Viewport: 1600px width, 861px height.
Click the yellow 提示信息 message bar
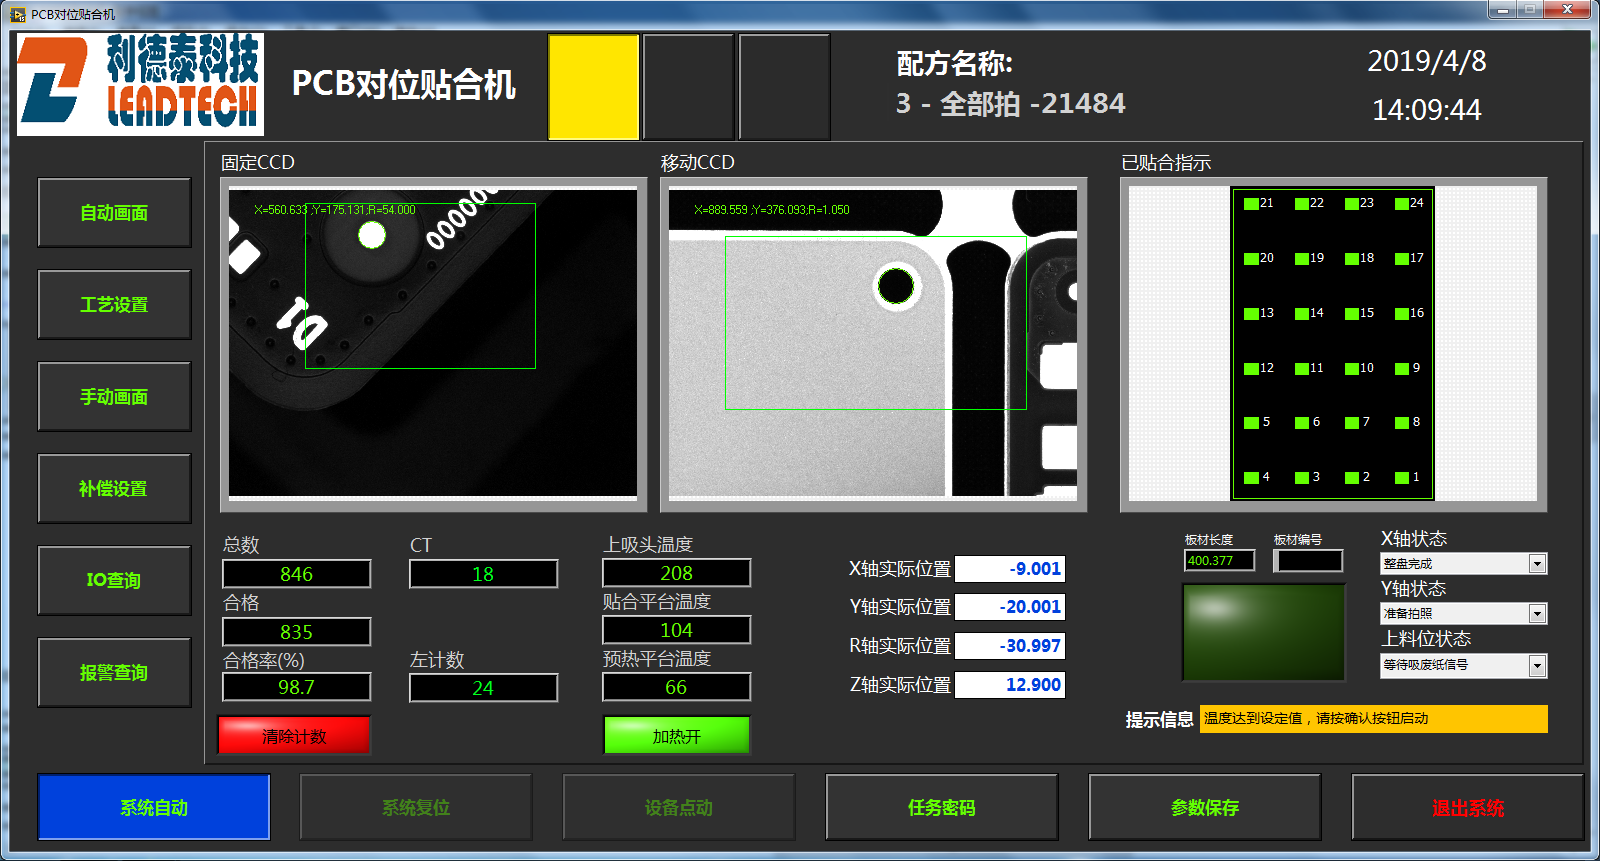click(x=1372, y=719)
